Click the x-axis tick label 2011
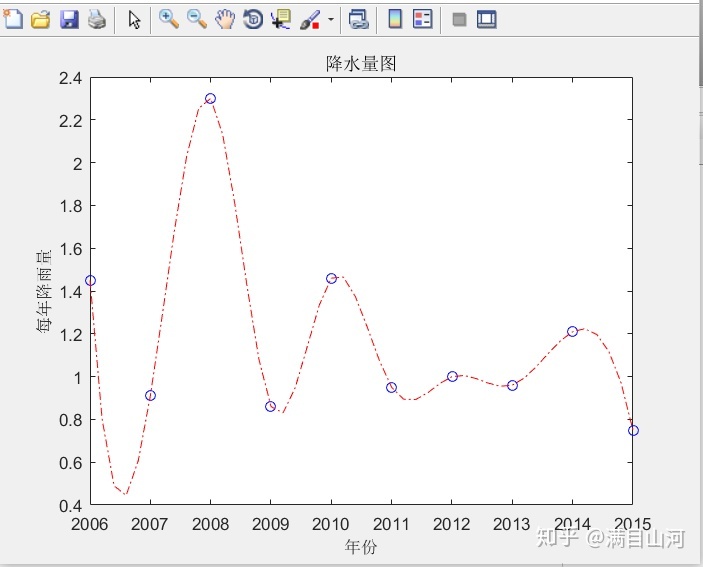This screenshot has height=567, width=703. (391, 524)
